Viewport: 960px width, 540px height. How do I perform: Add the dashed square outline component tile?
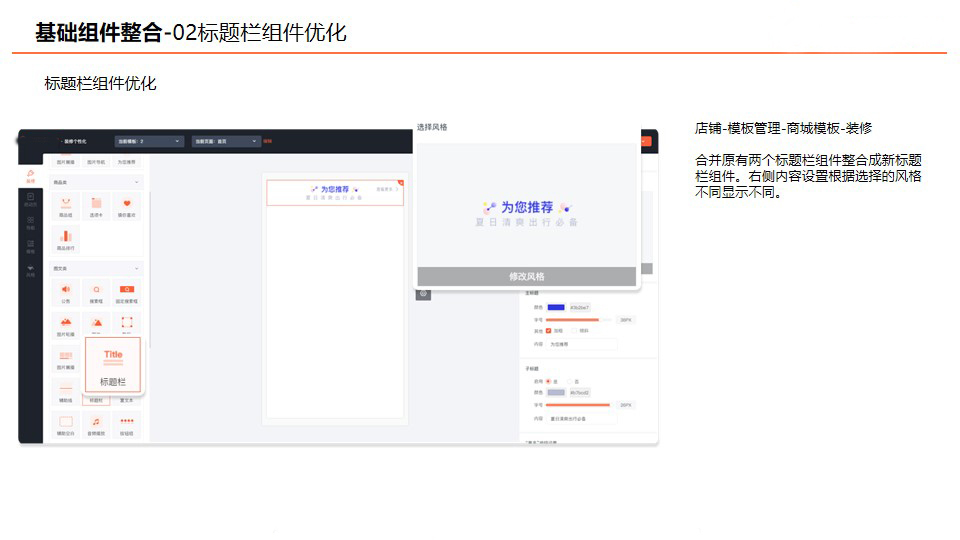pyautogui.click(x=127, y=324)
